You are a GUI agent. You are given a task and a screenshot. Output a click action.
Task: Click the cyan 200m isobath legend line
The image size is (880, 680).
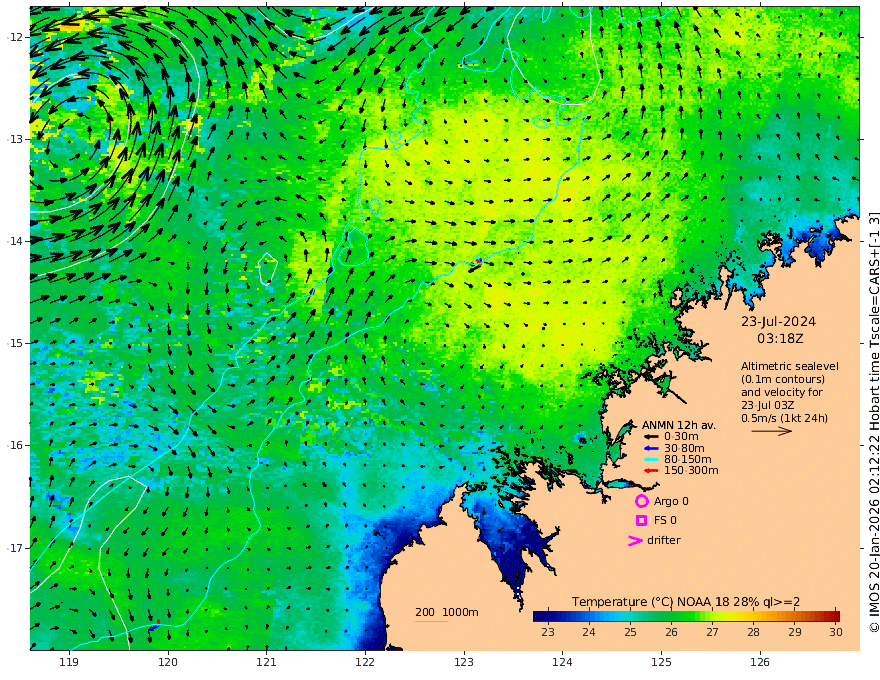431,621
